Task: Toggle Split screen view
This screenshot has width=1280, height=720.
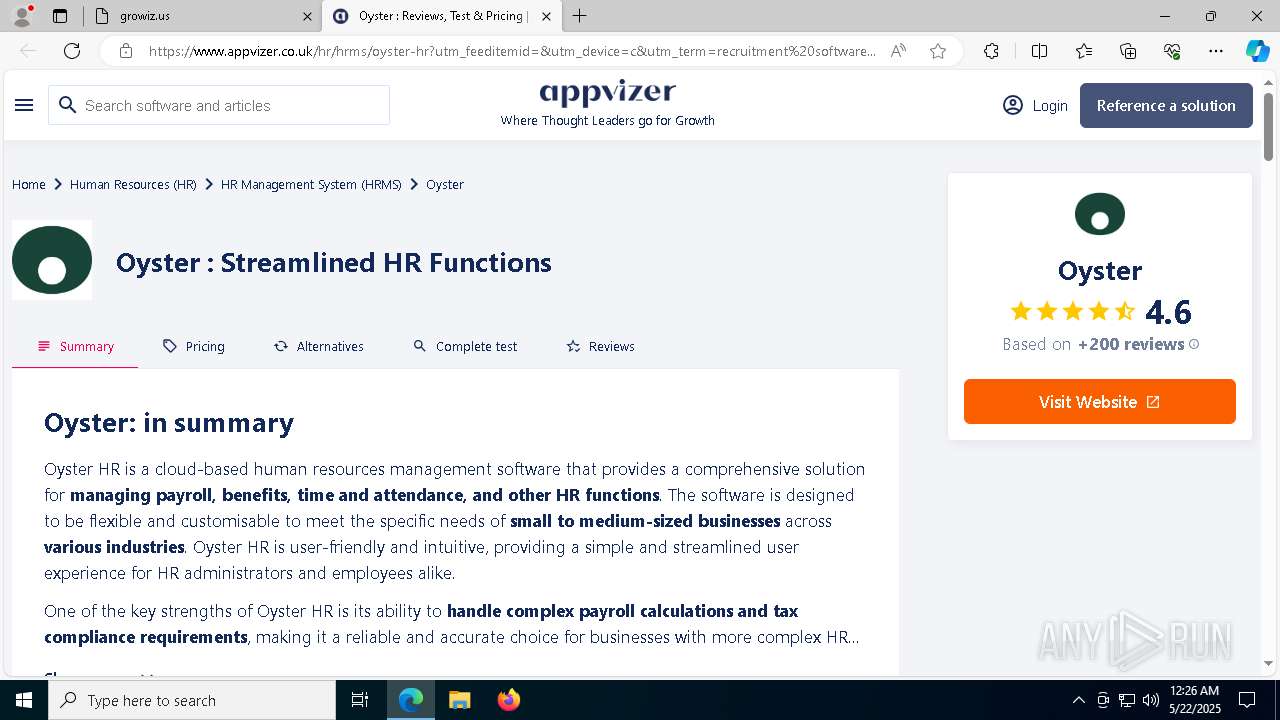Action: point(1039,51)
